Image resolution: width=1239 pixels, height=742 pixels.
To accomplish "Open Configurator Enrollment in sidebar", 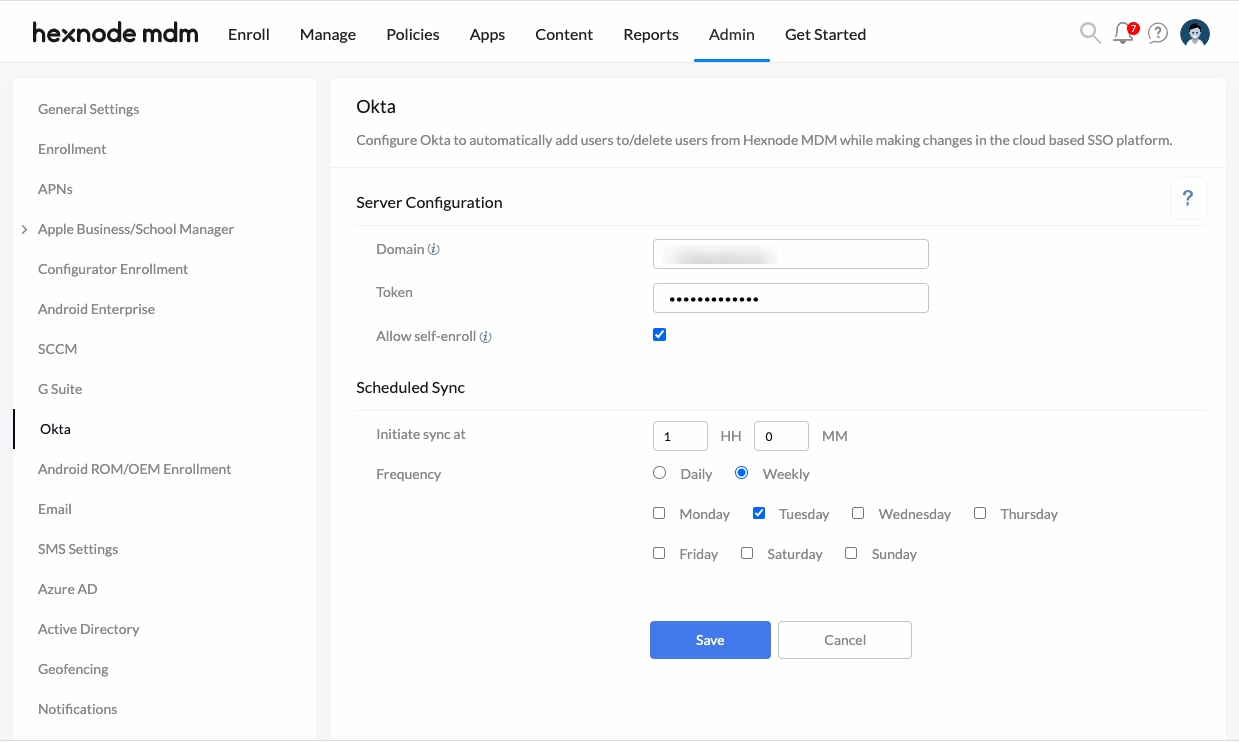I will pos(113,269).
